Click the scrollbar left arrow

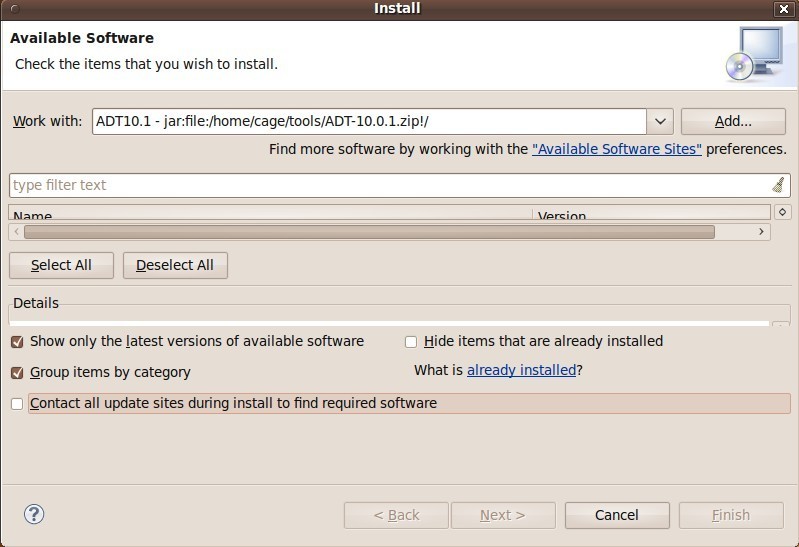point(17,232)
